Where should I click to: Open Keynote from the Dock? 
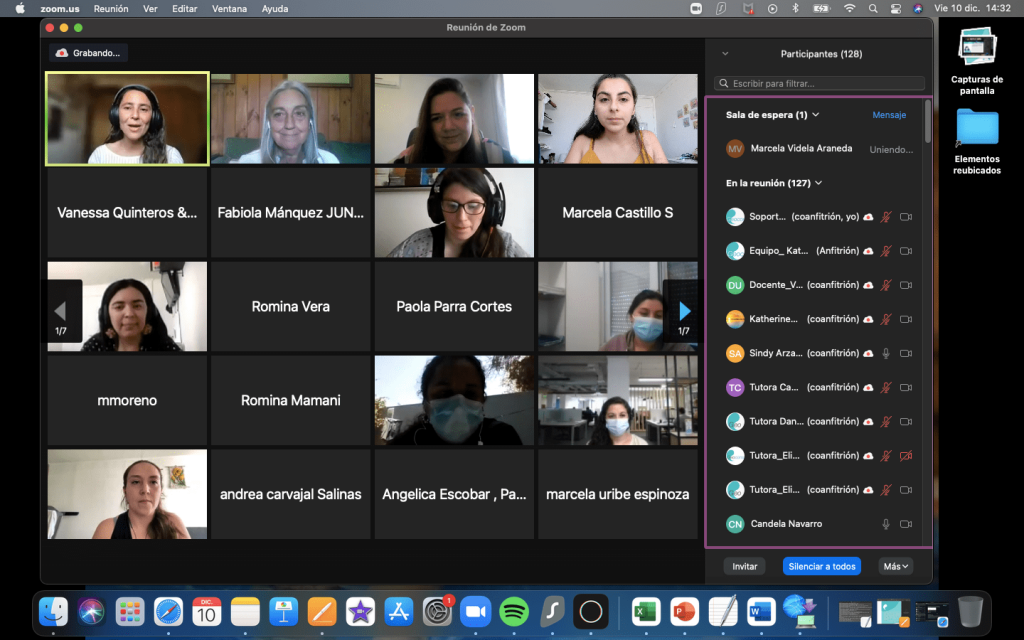coord(283,612)
